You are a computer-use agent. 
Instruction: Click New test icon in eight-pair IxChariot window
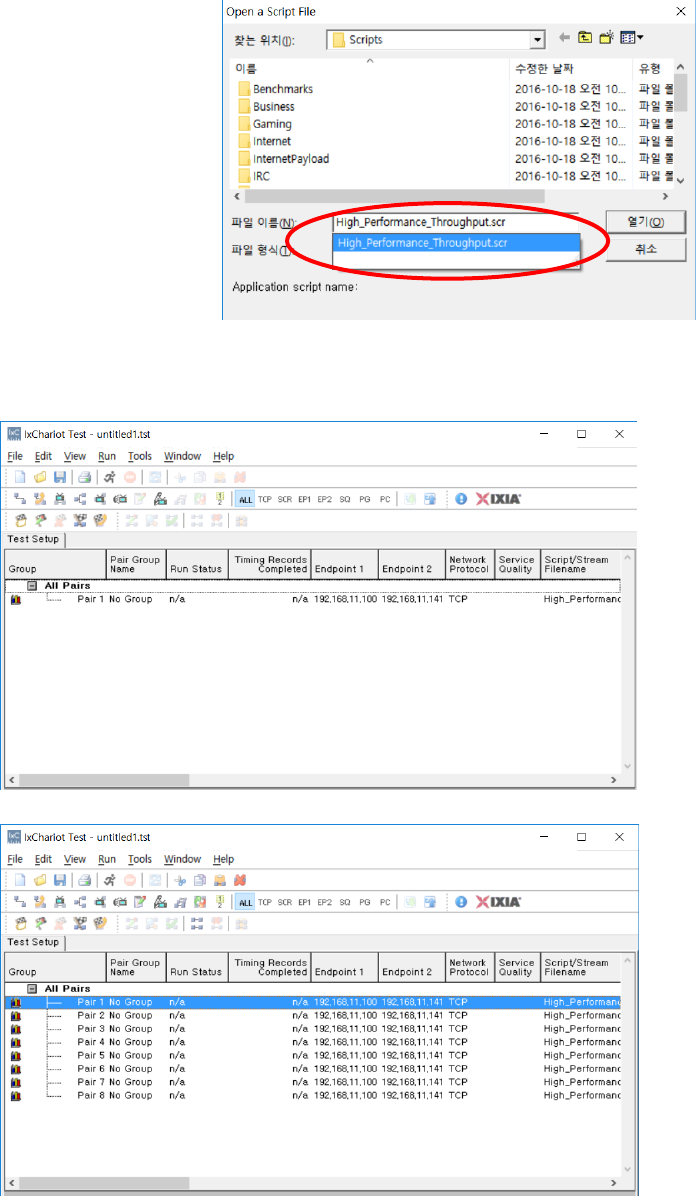[21, 880]
